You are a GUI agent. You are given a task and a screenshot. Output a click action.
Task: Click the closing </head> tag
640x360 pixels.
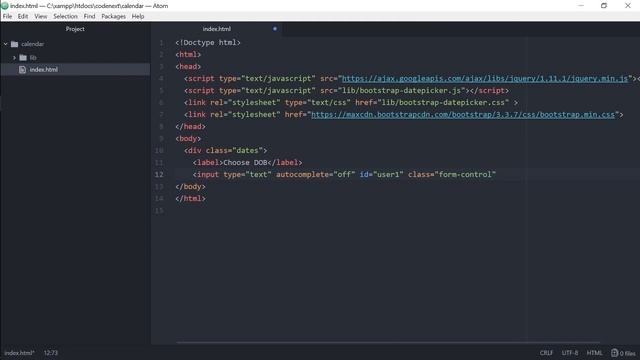coord(191,127)
